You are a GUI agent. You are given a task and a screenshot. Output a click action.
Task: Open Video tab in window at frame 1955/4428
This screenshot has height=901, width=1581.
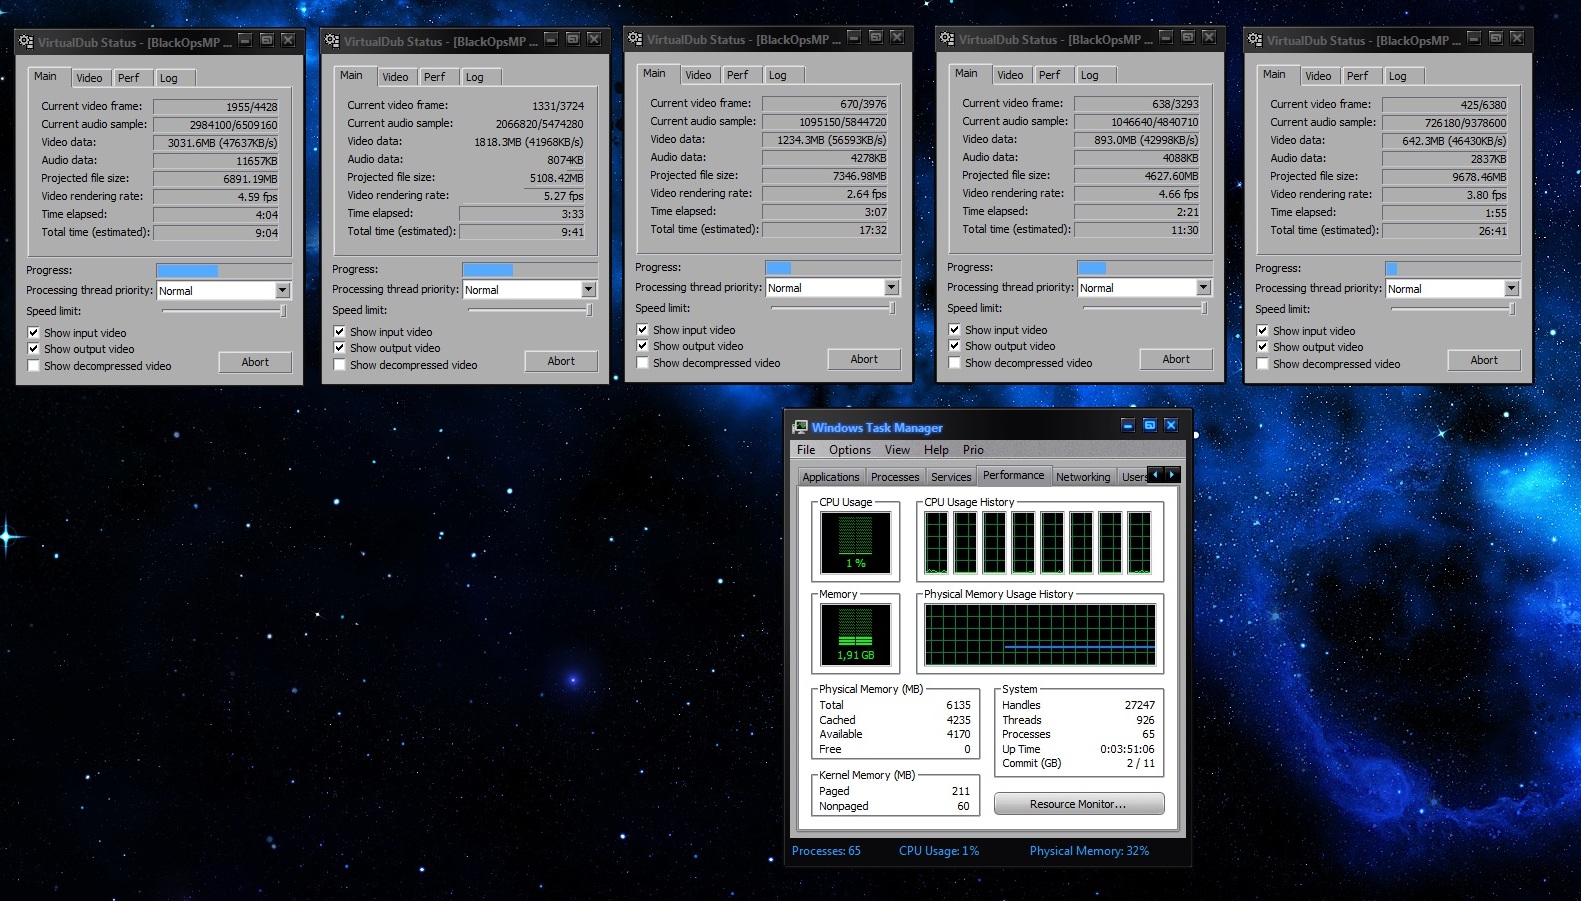[x=89, y=78]
